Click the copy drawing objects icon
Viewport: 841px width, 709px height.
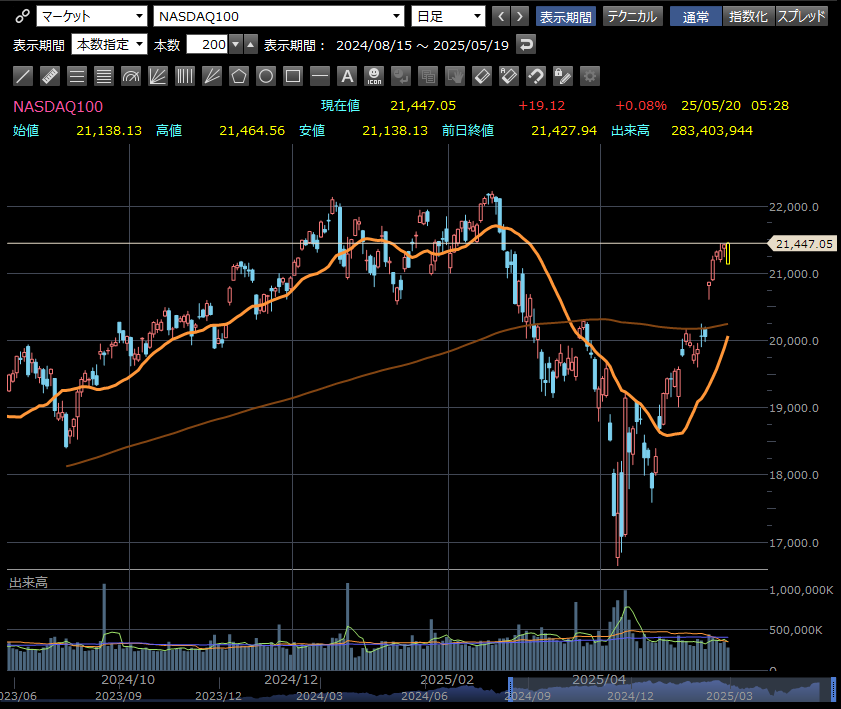point(428,76)
